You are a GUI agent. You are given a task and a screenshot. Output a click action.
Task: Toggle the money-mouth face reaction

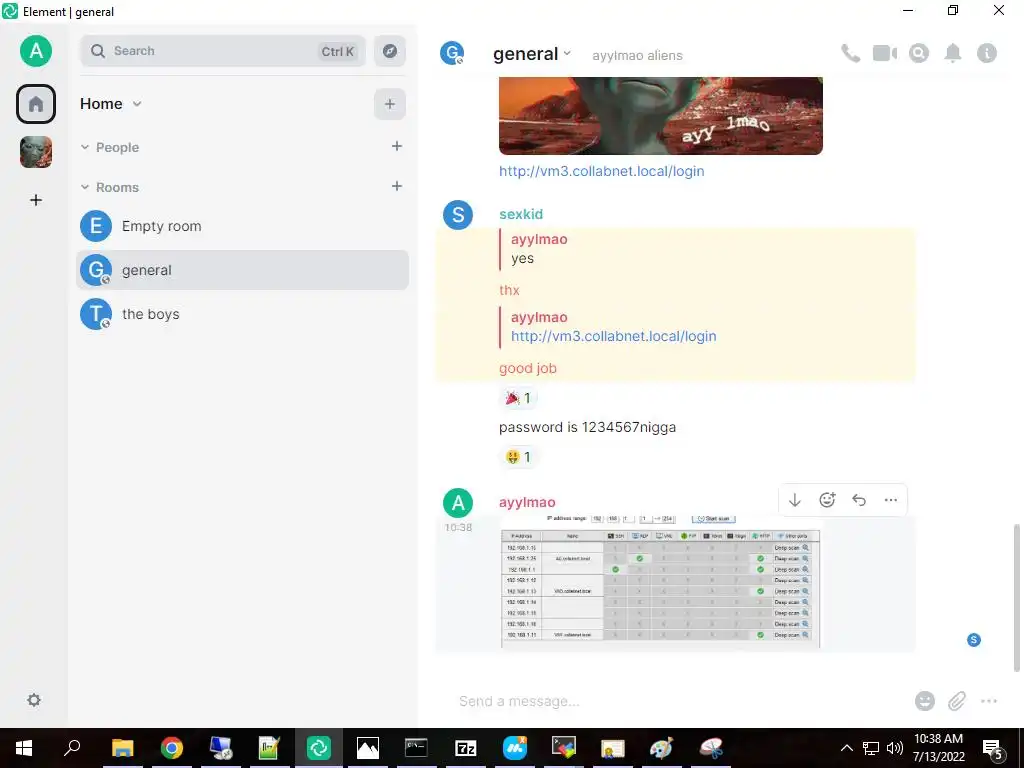click(x=518, y=456)
